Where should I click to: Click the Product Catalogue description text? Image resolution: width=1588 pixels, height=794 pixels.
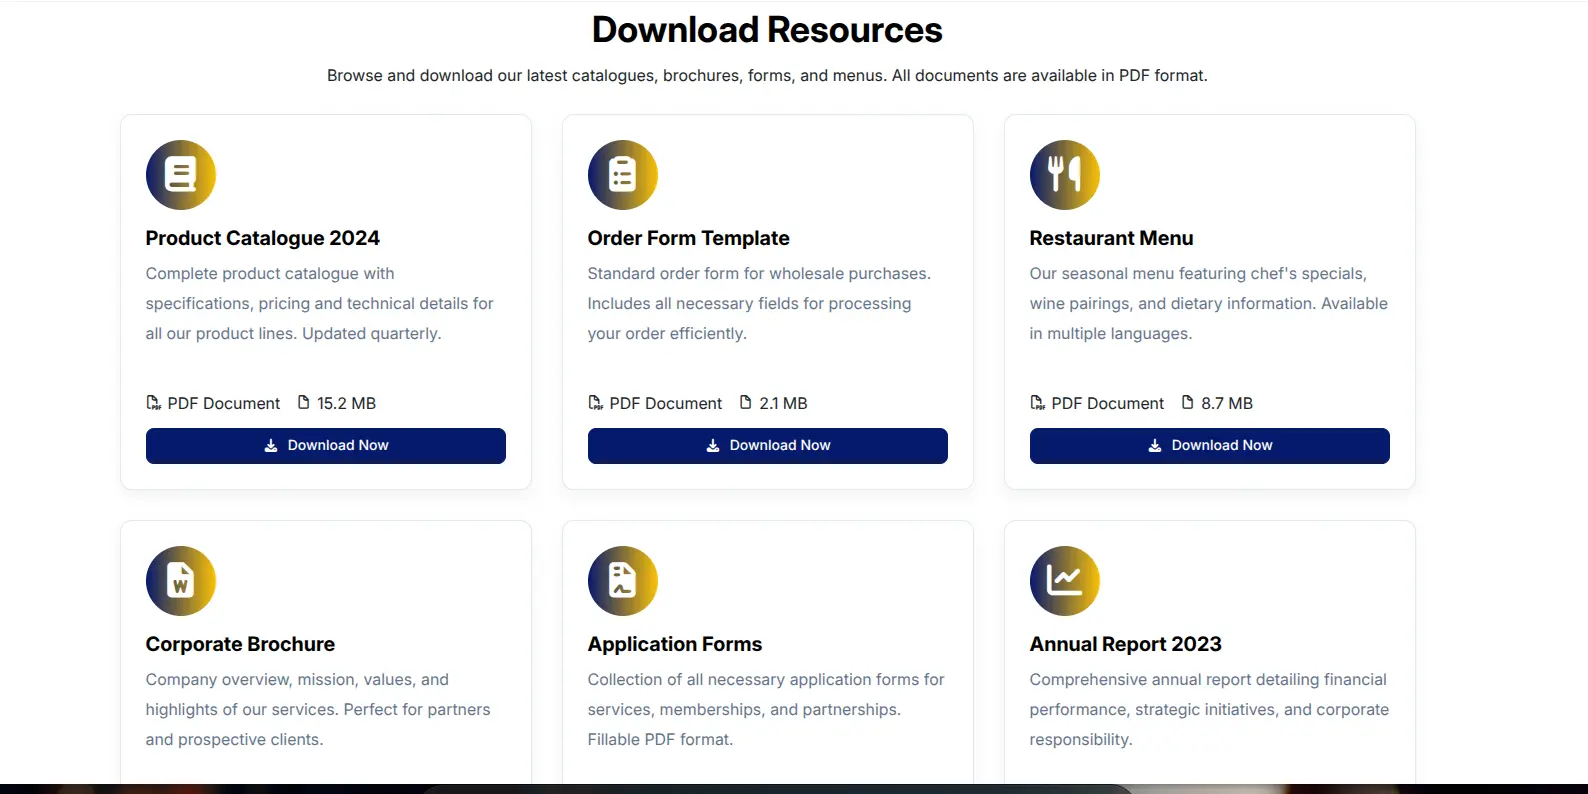pyautogui.click(x=320, y=303)
